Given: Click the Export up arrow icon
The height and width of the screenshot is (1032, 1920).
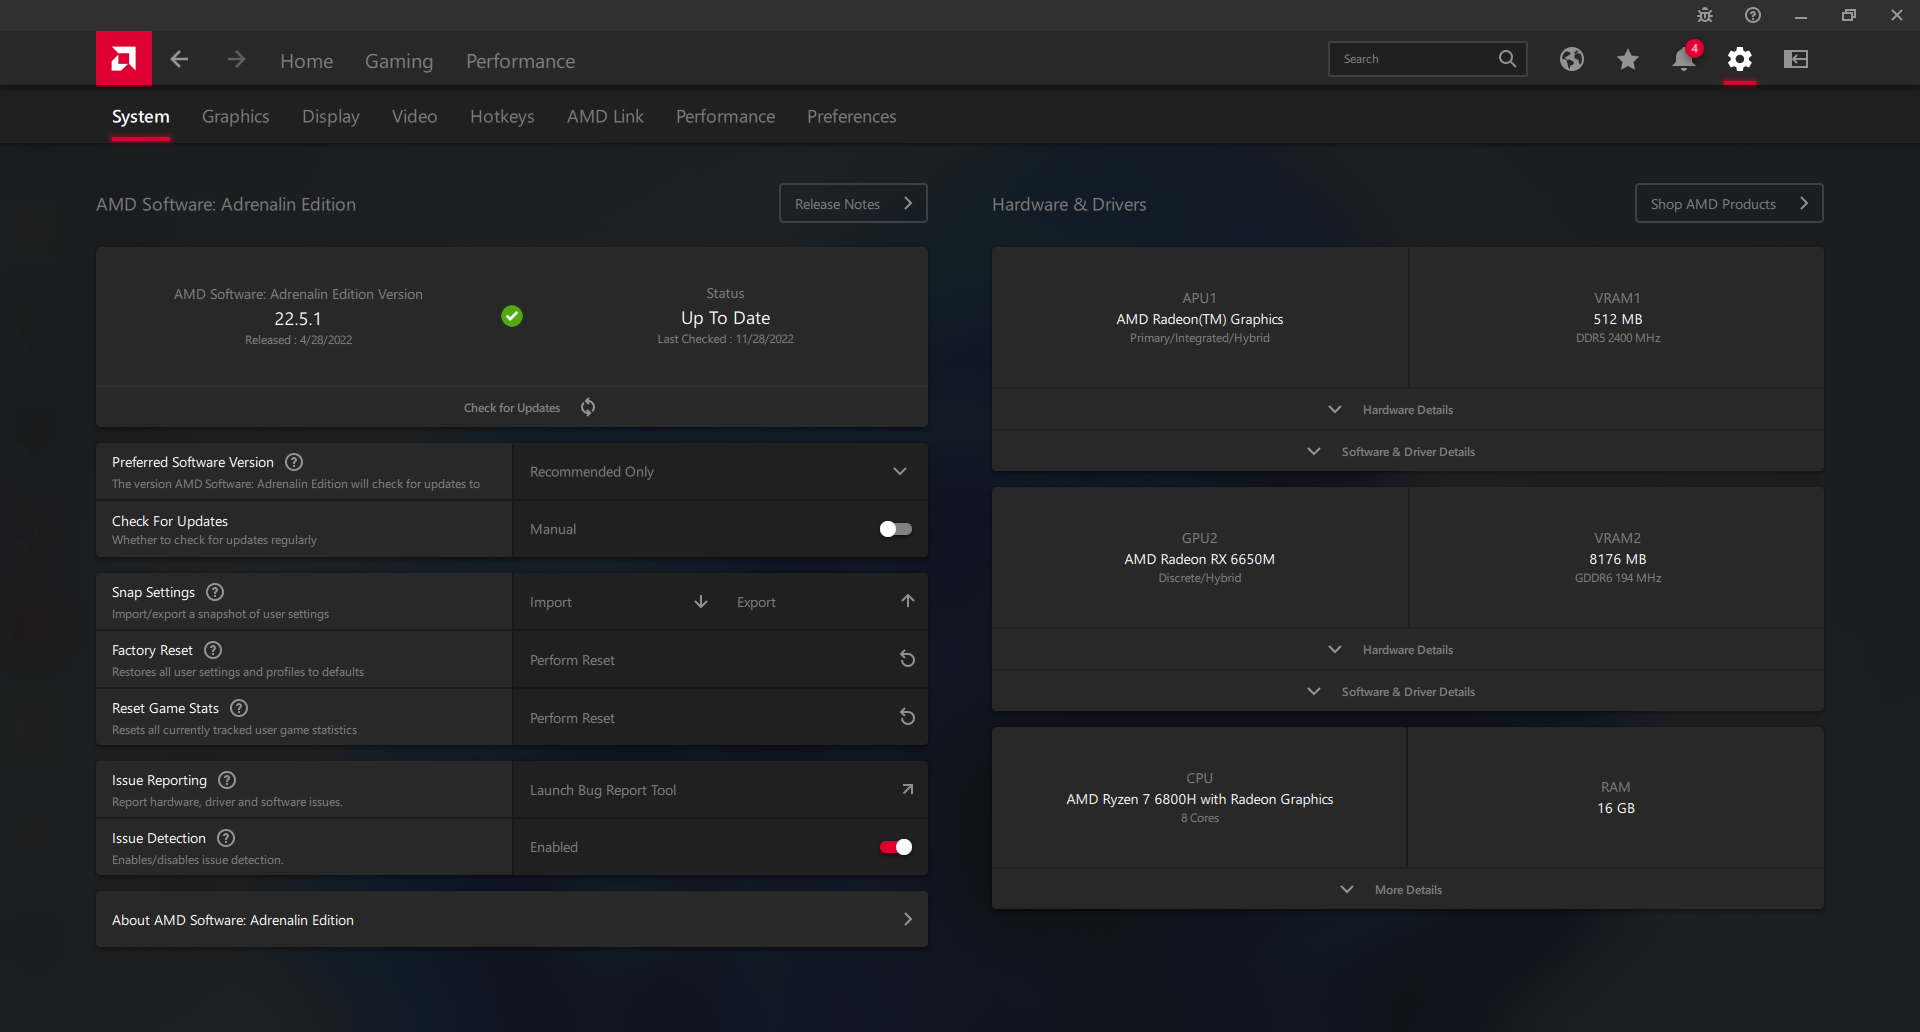Looking at the screenshot, I should [x=908, y=601].
